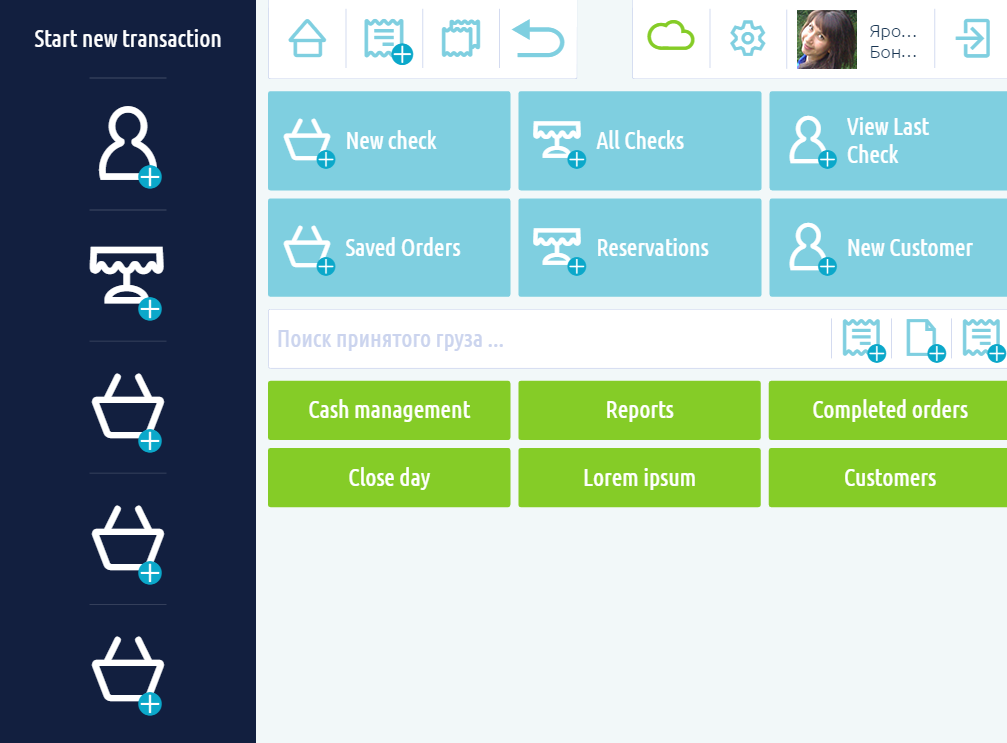Click the document plus icon beside search
The image size is (1007, 743).
924,339
